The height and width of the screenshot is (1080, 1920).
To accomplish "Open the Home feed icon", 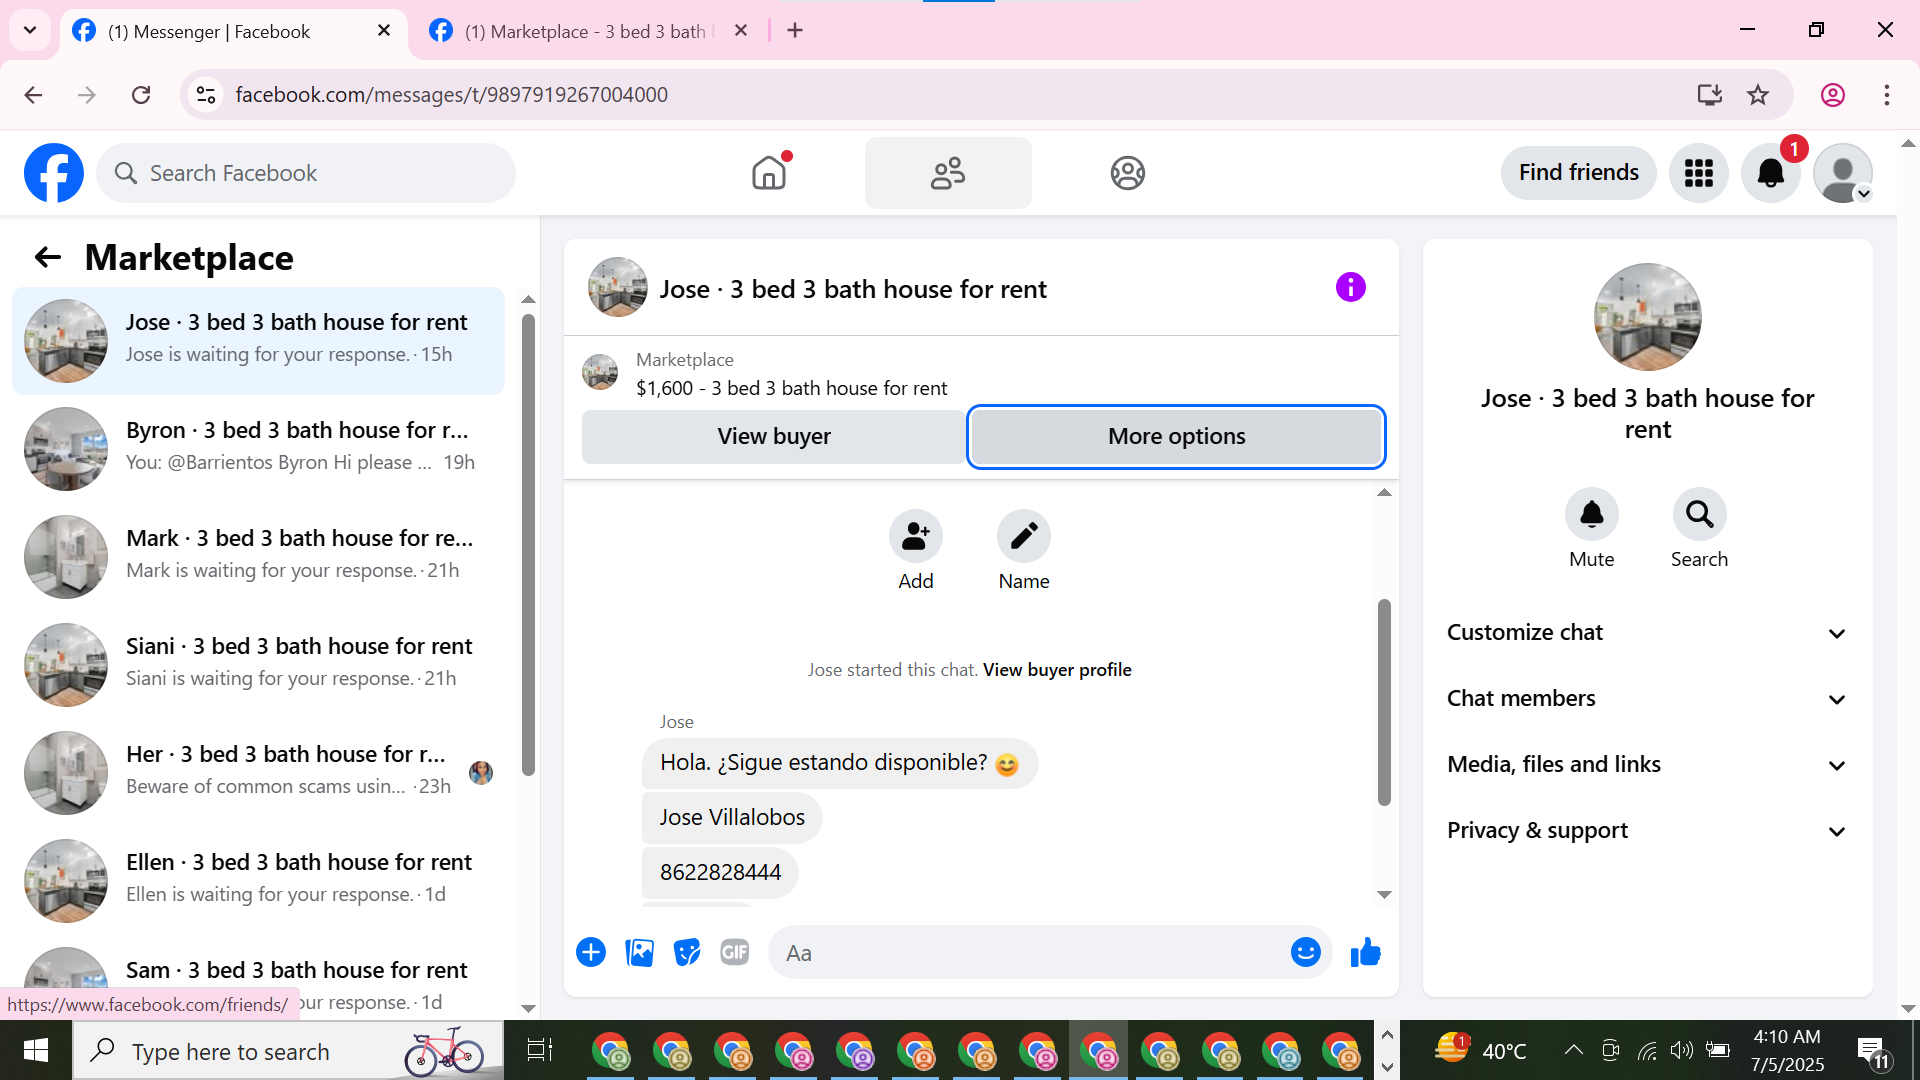I will 769,173.
